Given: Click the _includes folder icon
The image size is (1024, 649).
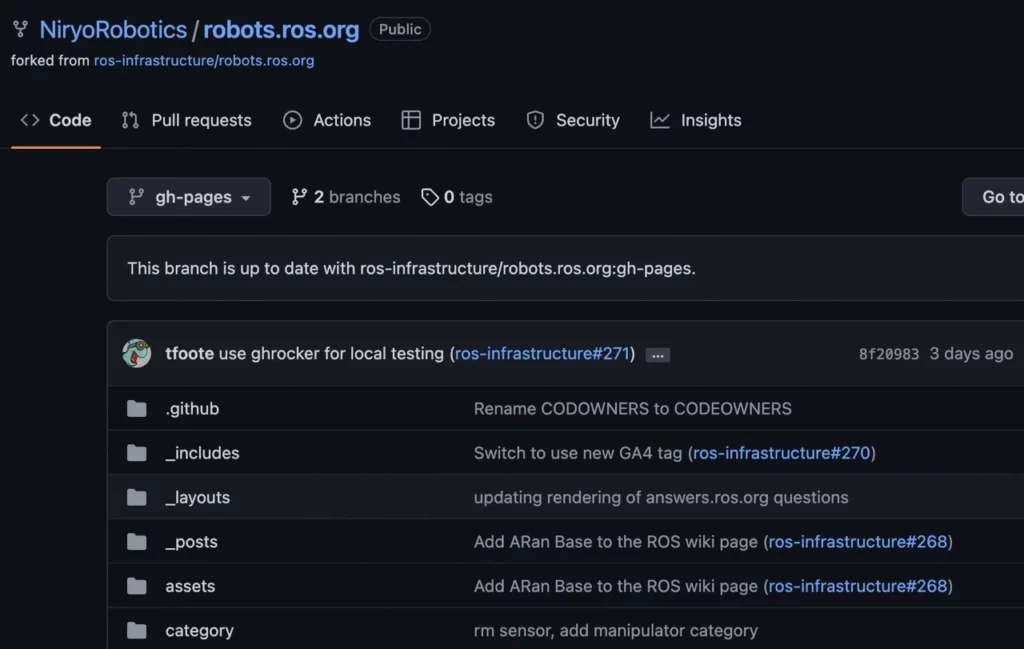Looking at the screenshot, I should tap(137, 453).
